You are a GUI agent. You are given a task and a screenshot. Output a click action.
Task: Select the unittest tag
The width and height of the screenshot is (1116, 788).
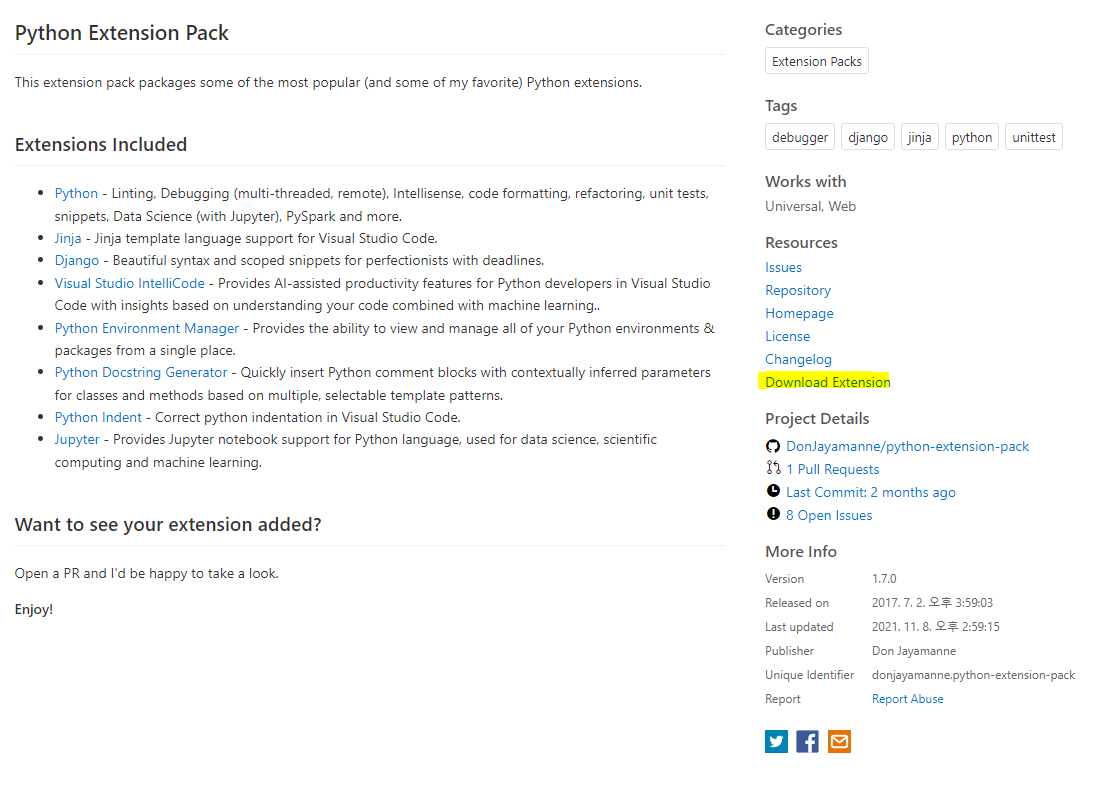1033,137
